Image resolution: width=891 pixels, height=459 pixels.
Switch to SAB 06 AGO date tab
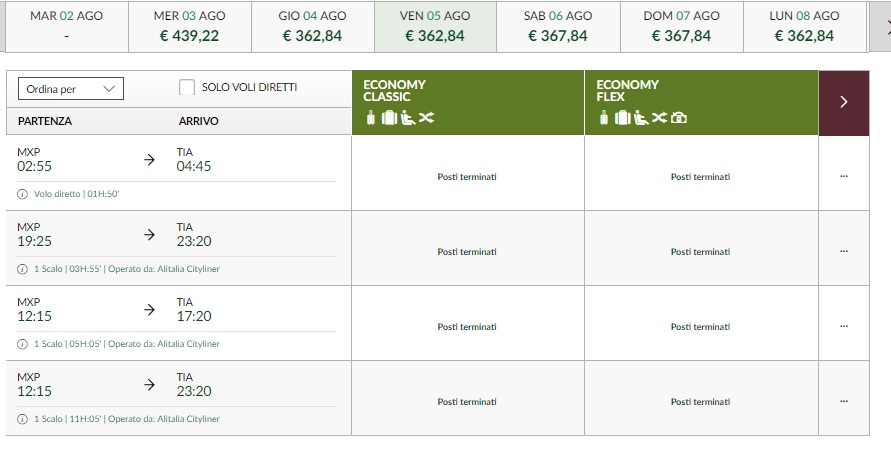558,27
